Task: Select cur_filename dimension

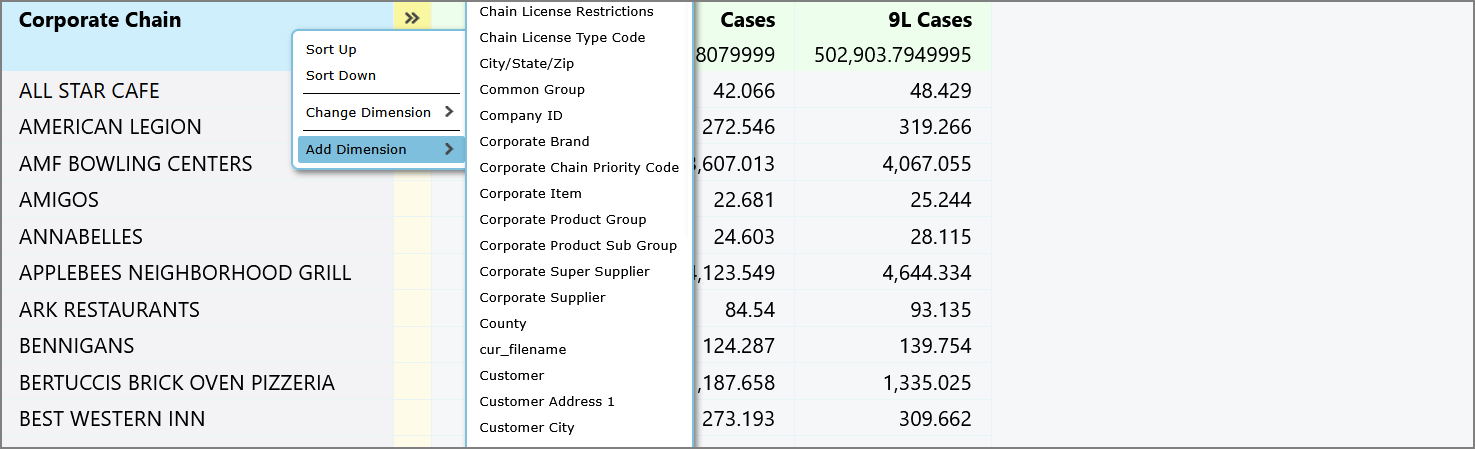Action: tap(523, 350)
